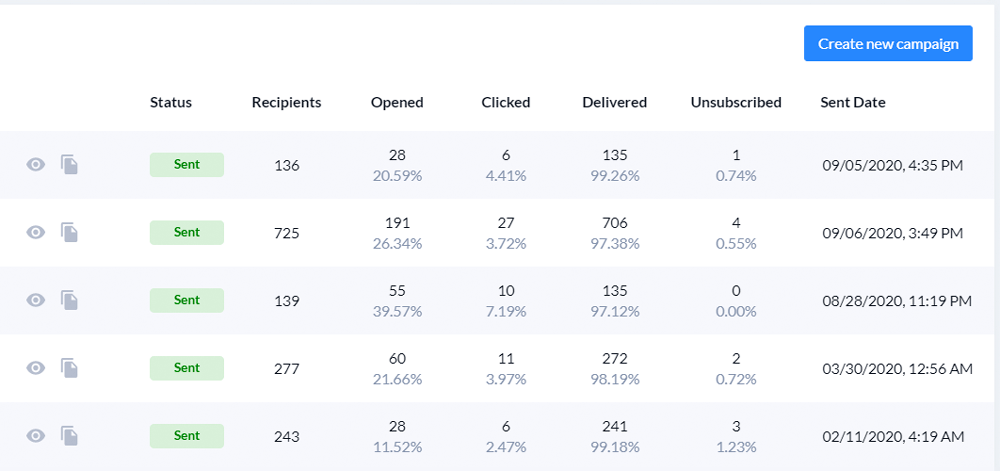View the campaign sent 09/05/2020 via eye icon
The height and width of the screenshot is (471, 1000).
pyautogui.click(x=36, y=164)
